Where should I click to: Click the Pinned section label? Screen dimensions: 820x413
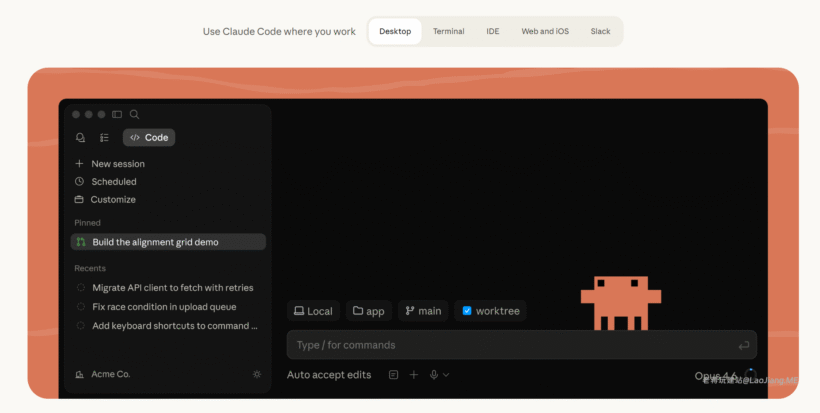point(87,223)
